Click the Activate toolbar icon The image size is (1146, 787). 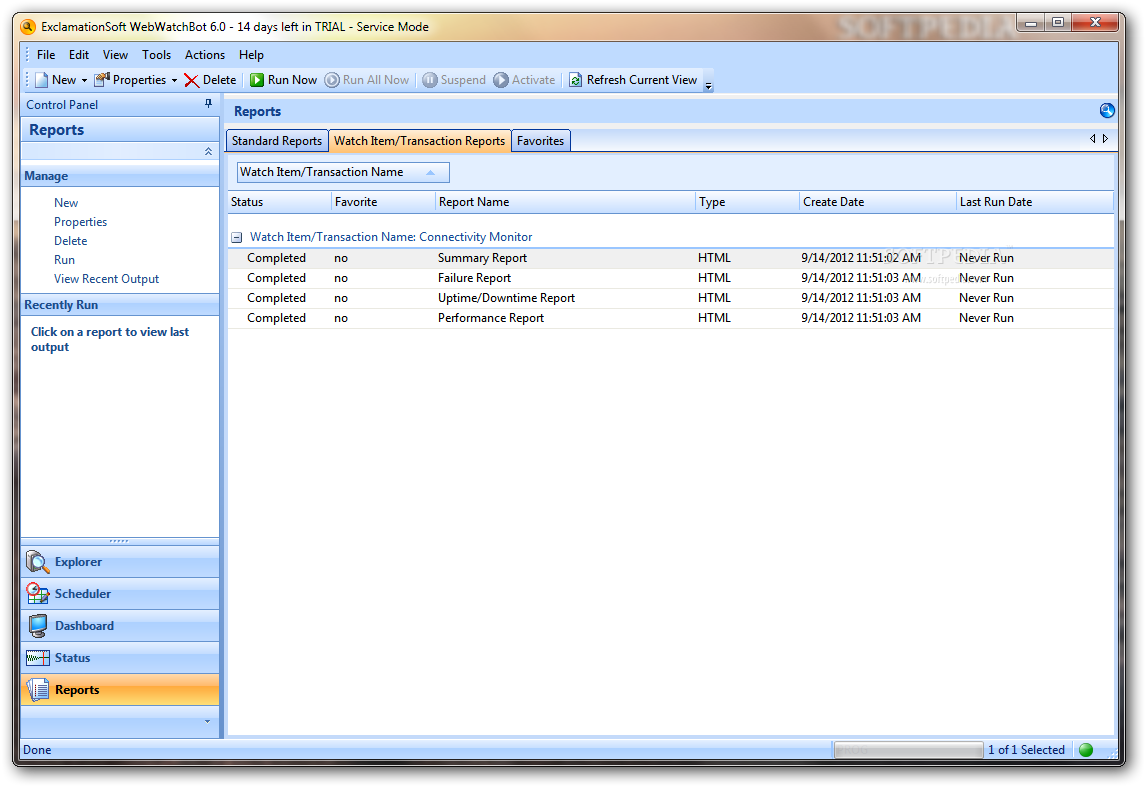[501, 80]
